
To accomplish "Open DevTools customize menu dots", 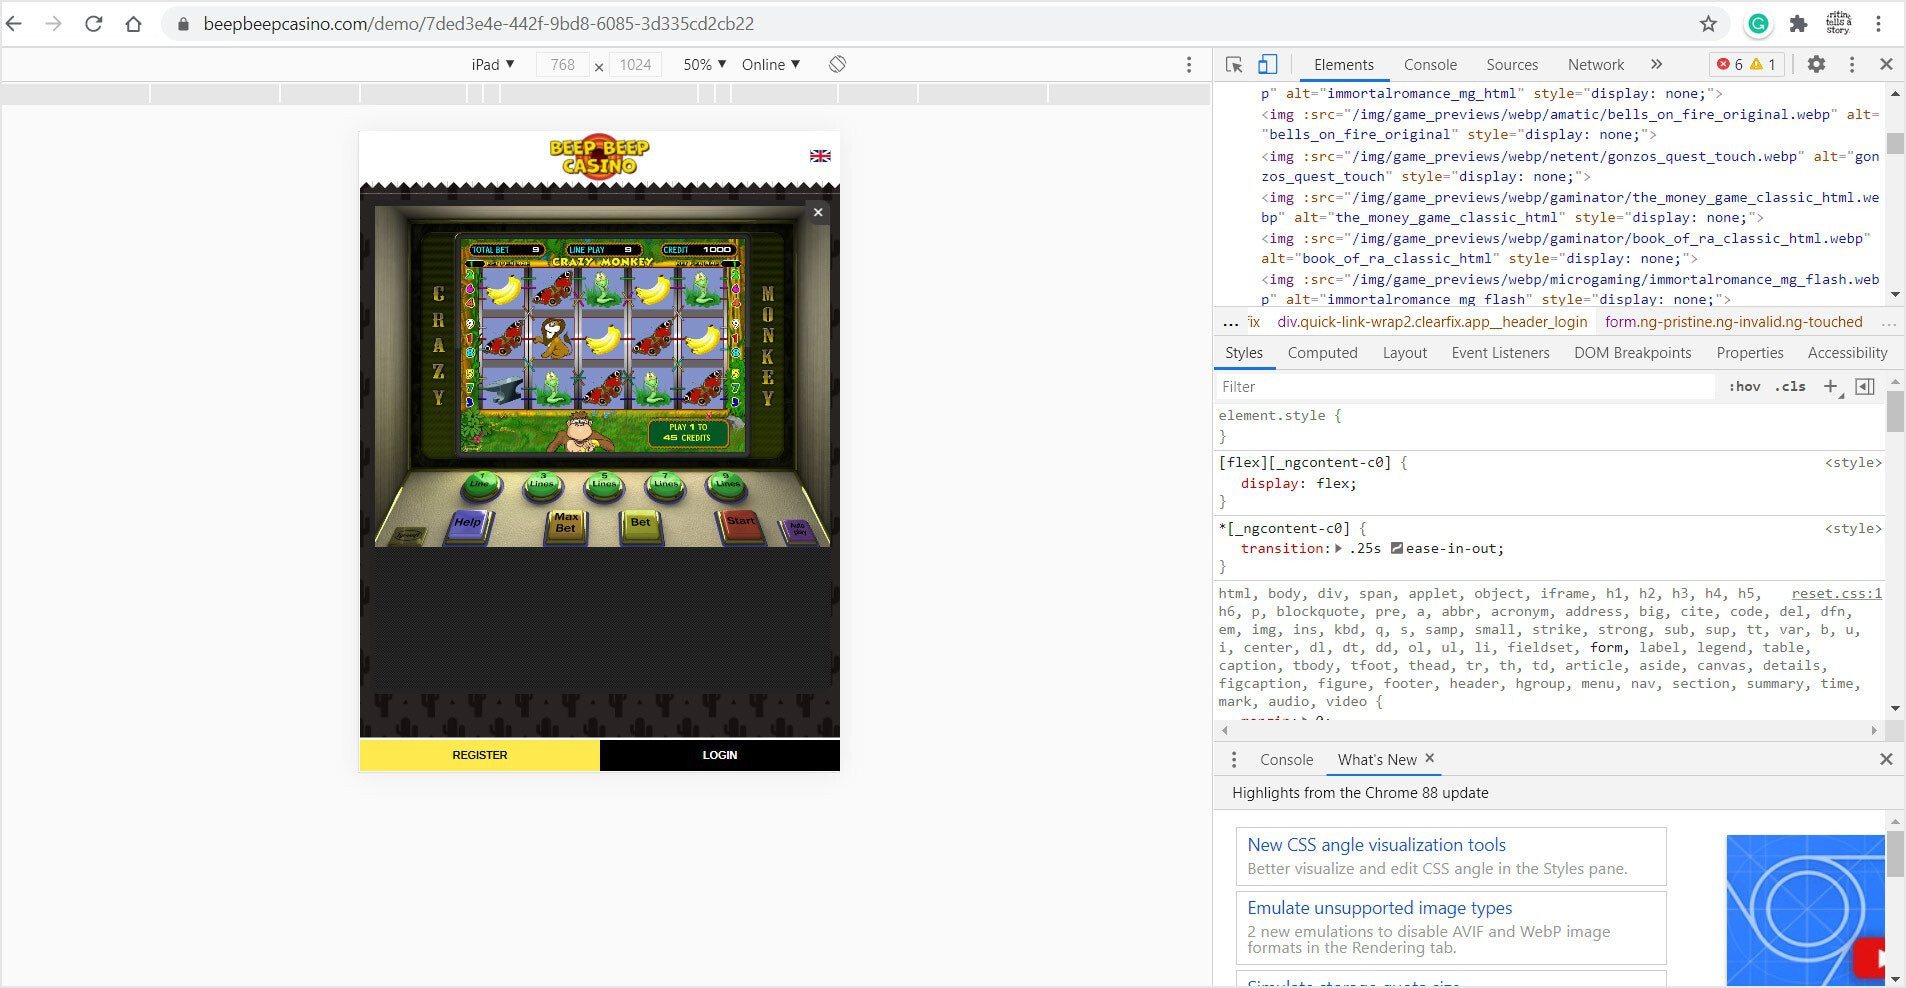I will tap(1852, 64).
